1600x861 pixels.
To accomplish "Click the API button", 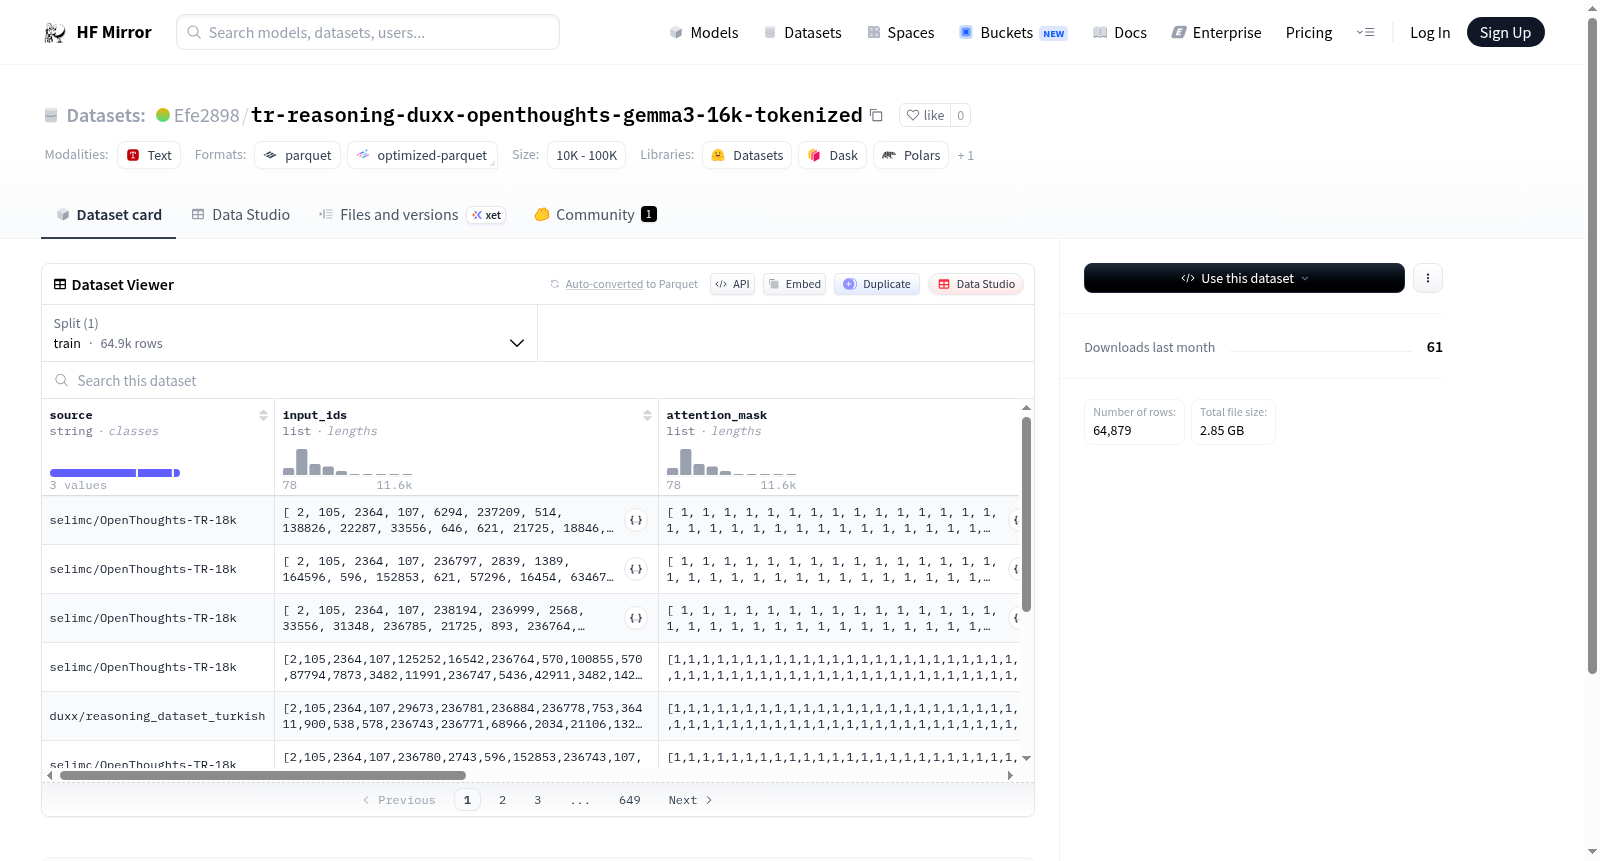I will tap(733, 284).
